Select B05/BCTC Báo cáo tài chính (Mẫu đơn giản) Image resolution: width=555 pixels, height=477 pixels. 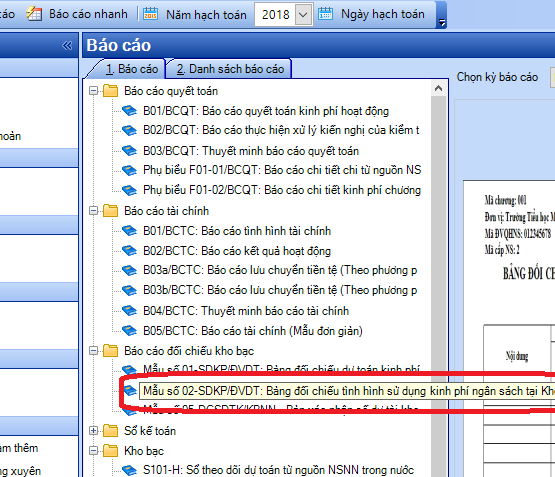point(253,331)
